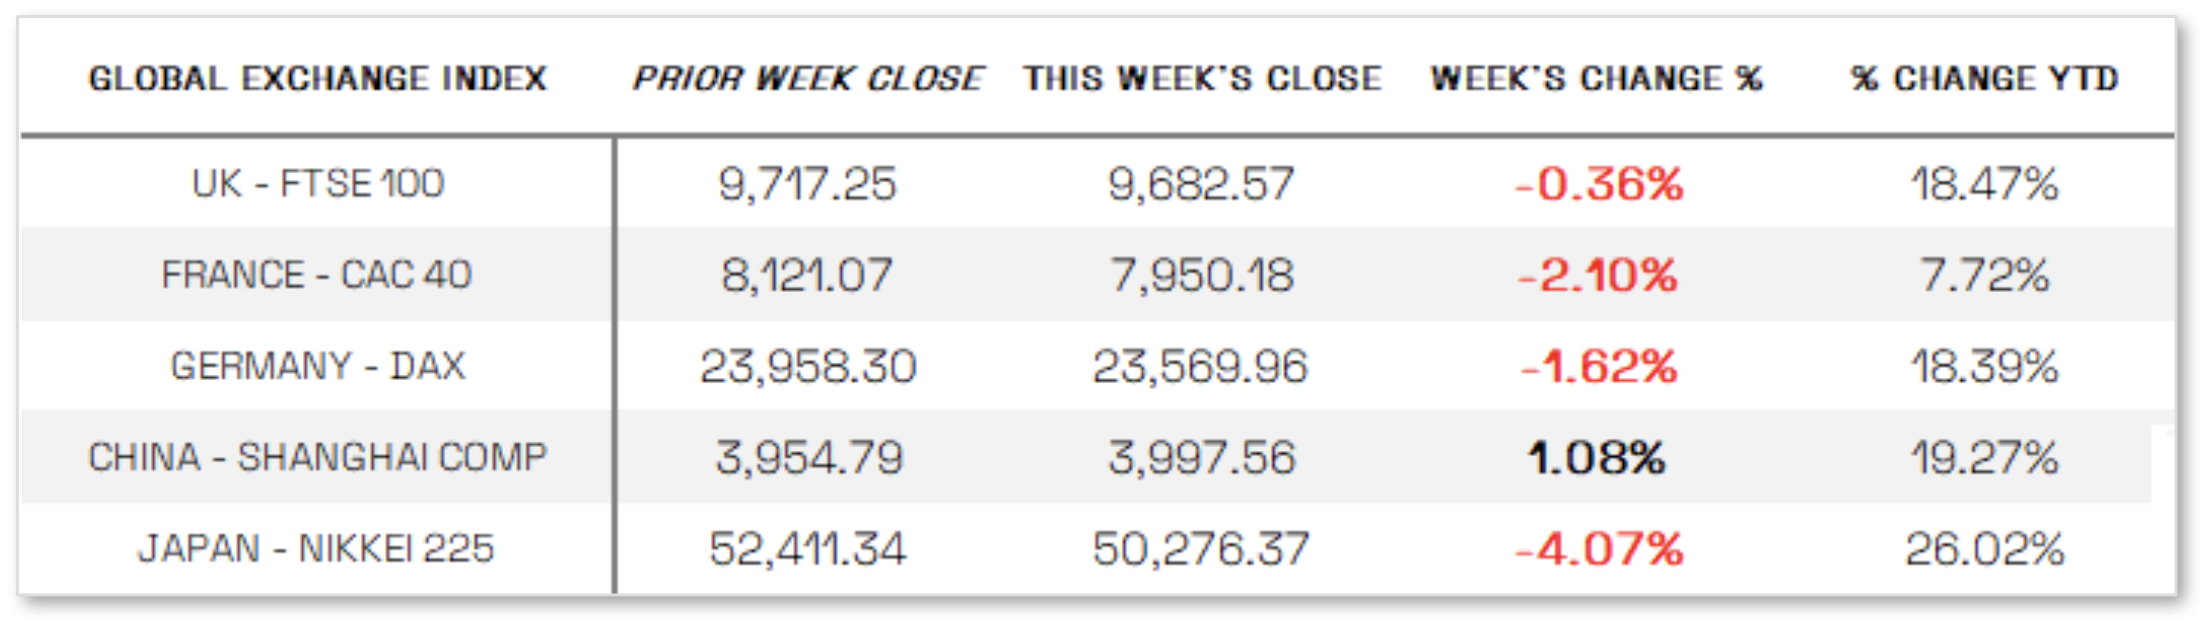
Task: Click DAX this week's close 23,569.96
Action: coord(1200,366)
